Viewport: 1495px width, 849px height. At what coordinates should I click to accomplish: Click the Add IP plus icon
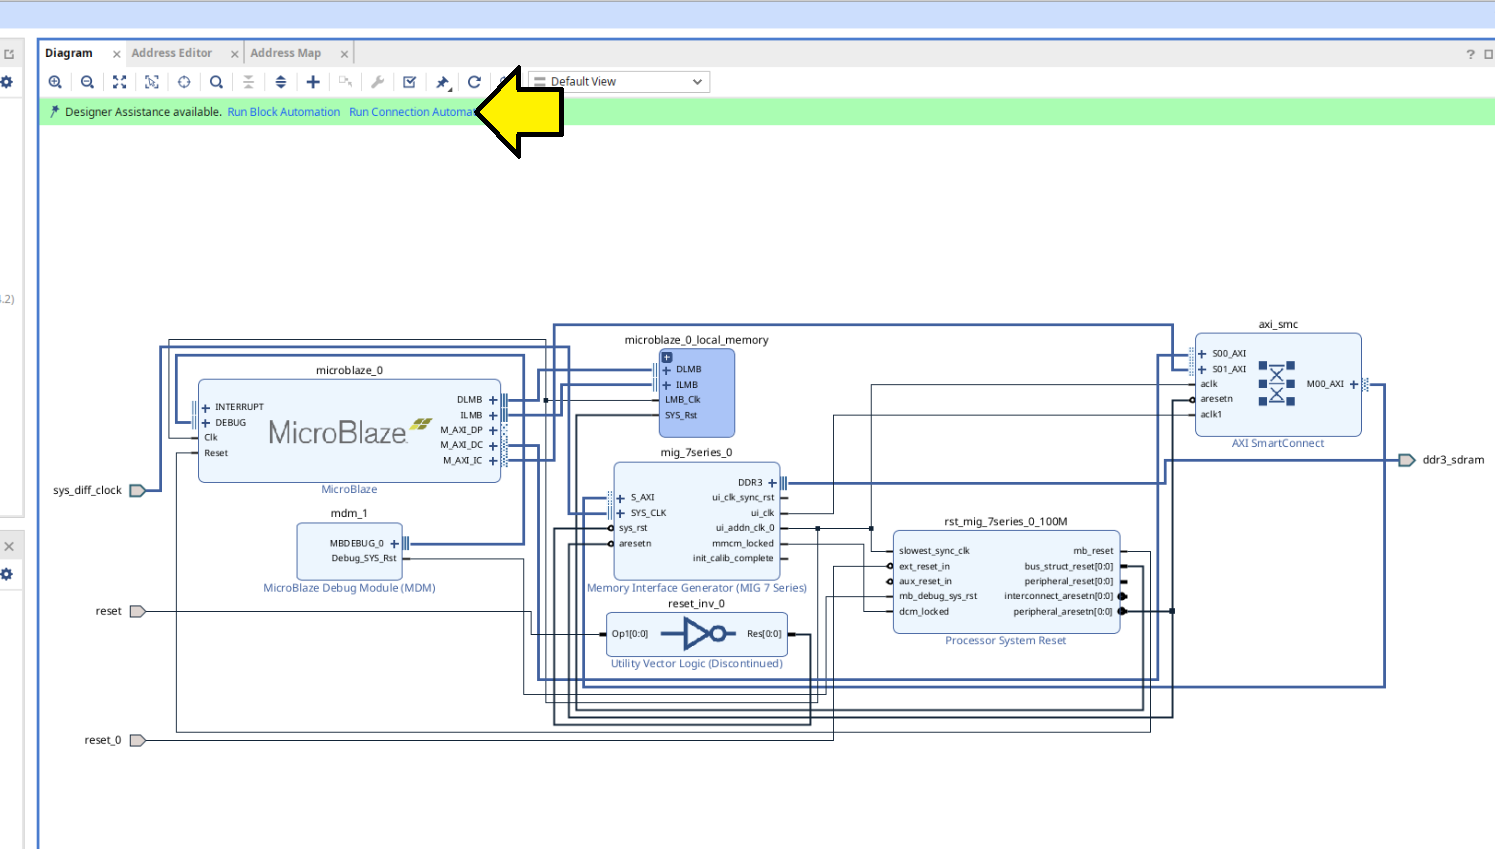point(313,82)
